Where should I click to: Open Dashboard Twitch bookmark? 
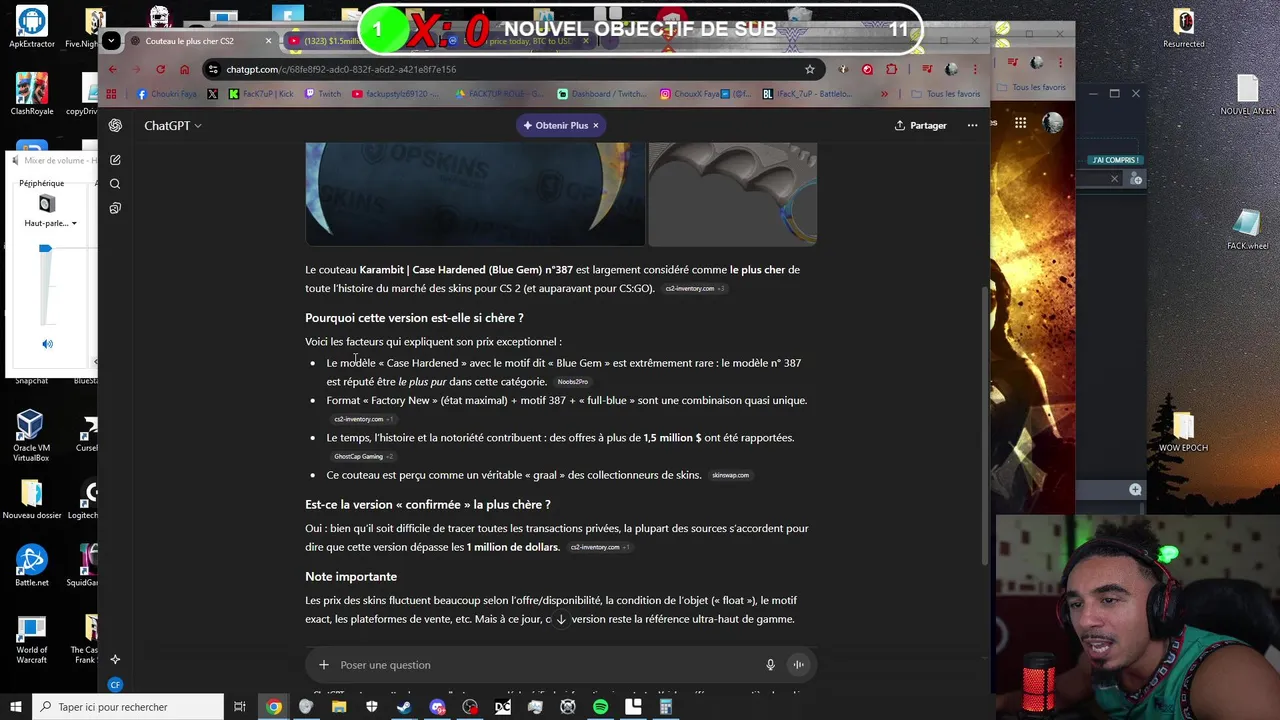pos(602,94)
